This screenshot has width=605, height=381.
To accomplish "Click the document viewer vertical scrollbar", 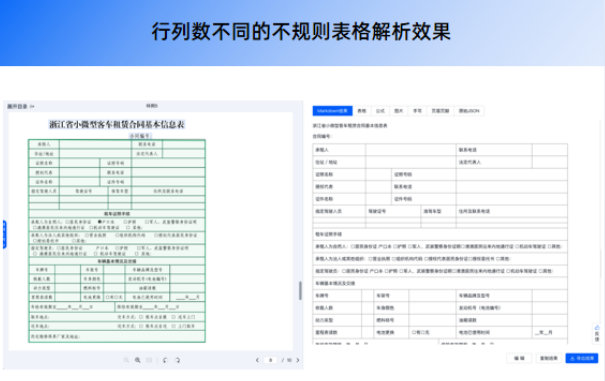I will [x=300, y=291].
